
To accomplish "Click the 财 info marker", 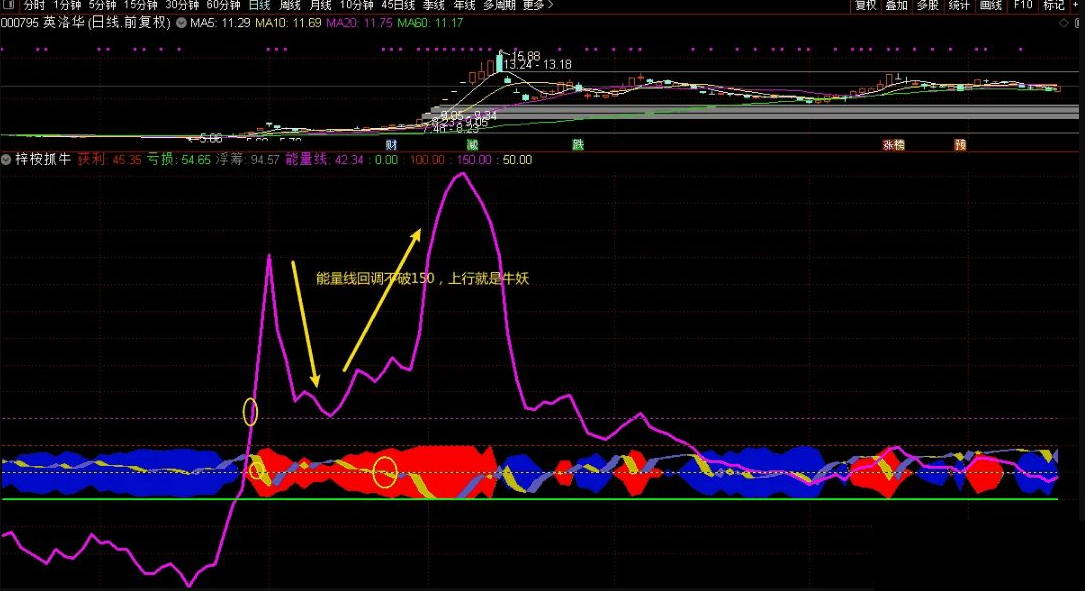I will point(392,145).
